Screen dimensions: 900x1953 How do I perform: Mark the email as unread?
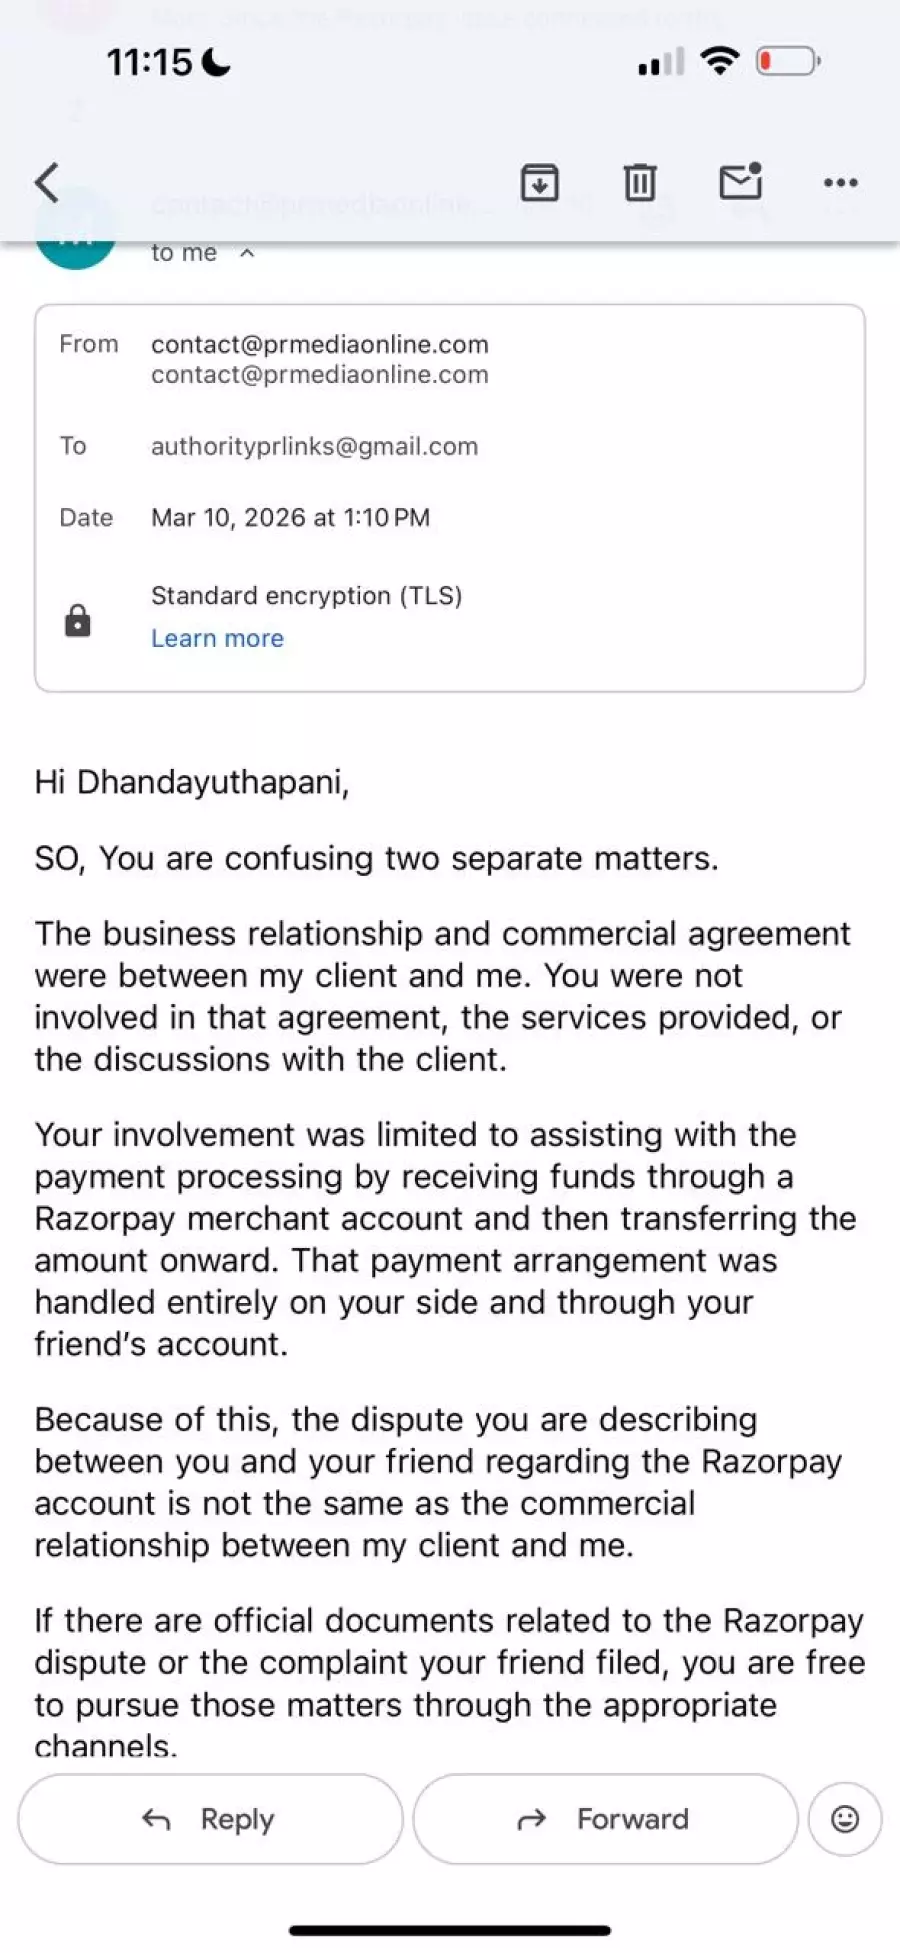coord(741,181)
